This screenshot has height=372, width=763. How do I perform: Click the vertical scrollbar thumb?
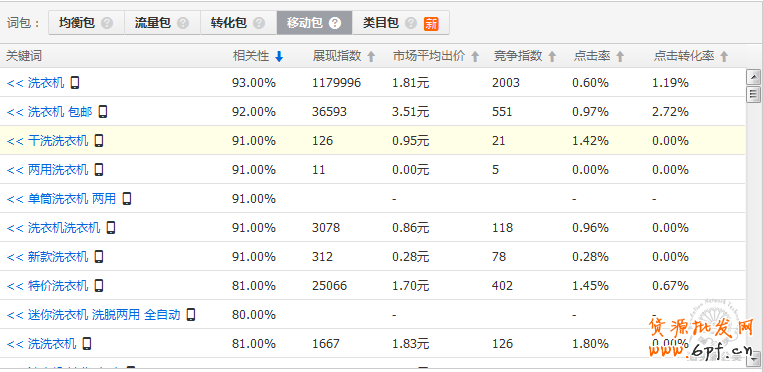(x=754, y=93)
